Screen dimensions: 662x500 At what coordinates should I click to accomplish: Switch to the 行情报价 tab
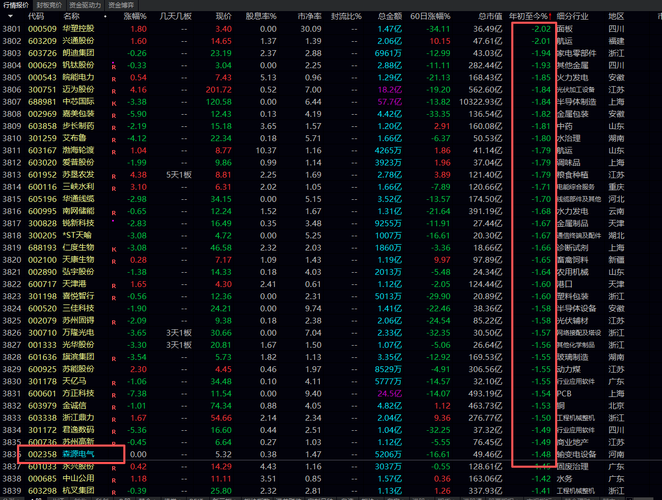pyautogui.click(x=16, y=5)
